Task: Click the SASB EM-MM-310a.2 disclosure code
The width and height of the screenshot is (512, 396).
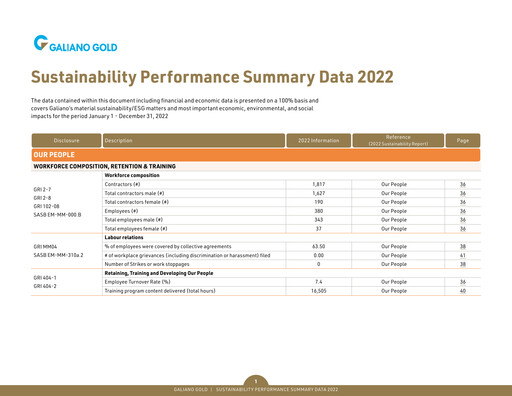Action: pos(58,255)
